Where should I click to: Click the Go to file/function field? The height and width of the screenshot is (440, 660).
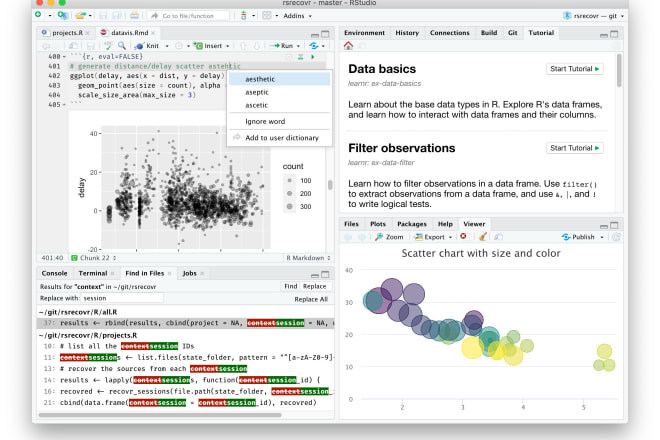189,16
